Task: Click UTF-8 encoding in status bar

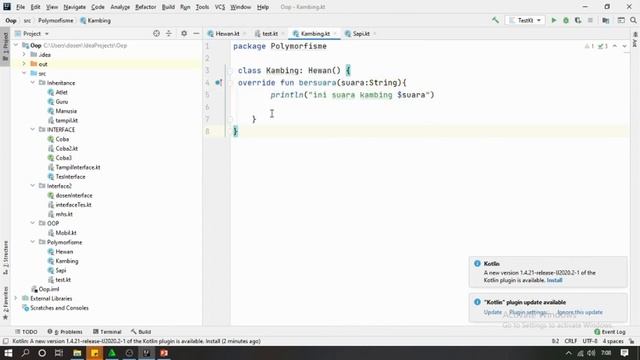Action: click(x=590, y=341)
